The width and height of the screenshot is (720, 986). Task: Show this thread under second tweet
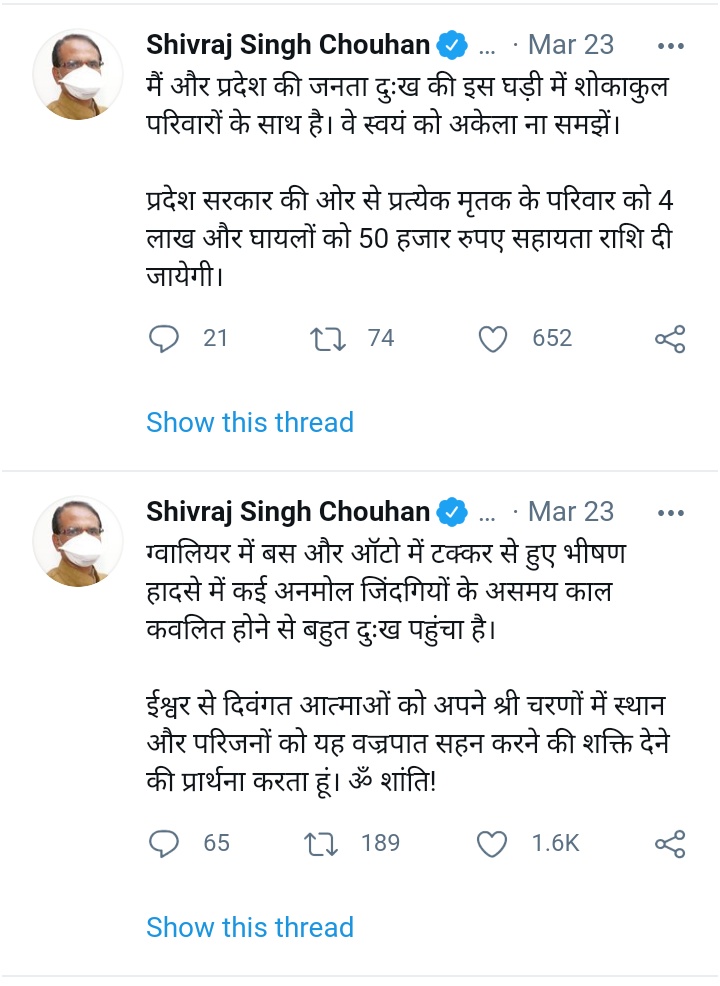coord(250,927)
